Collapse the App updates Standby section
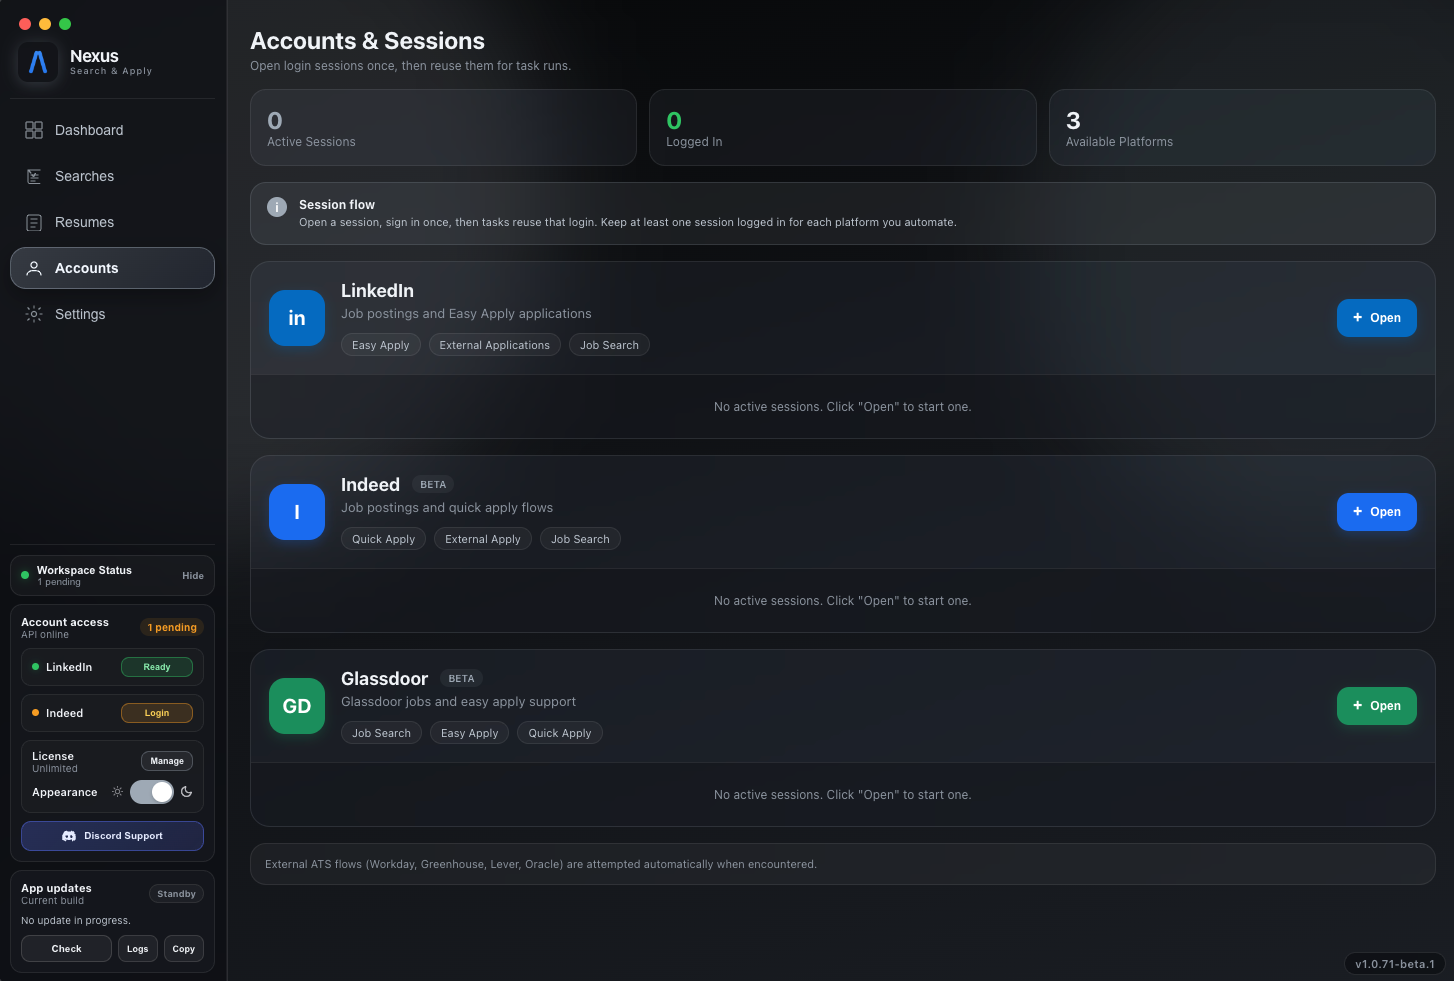The height and width of the screenshot is (981, 1454). (176, 893)
